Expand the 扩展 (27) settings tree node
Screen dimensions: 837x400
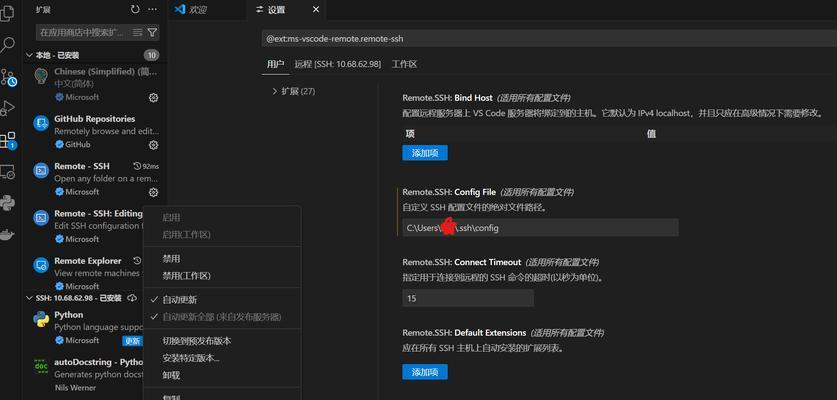pyautogui.click(x=293, y=91)
